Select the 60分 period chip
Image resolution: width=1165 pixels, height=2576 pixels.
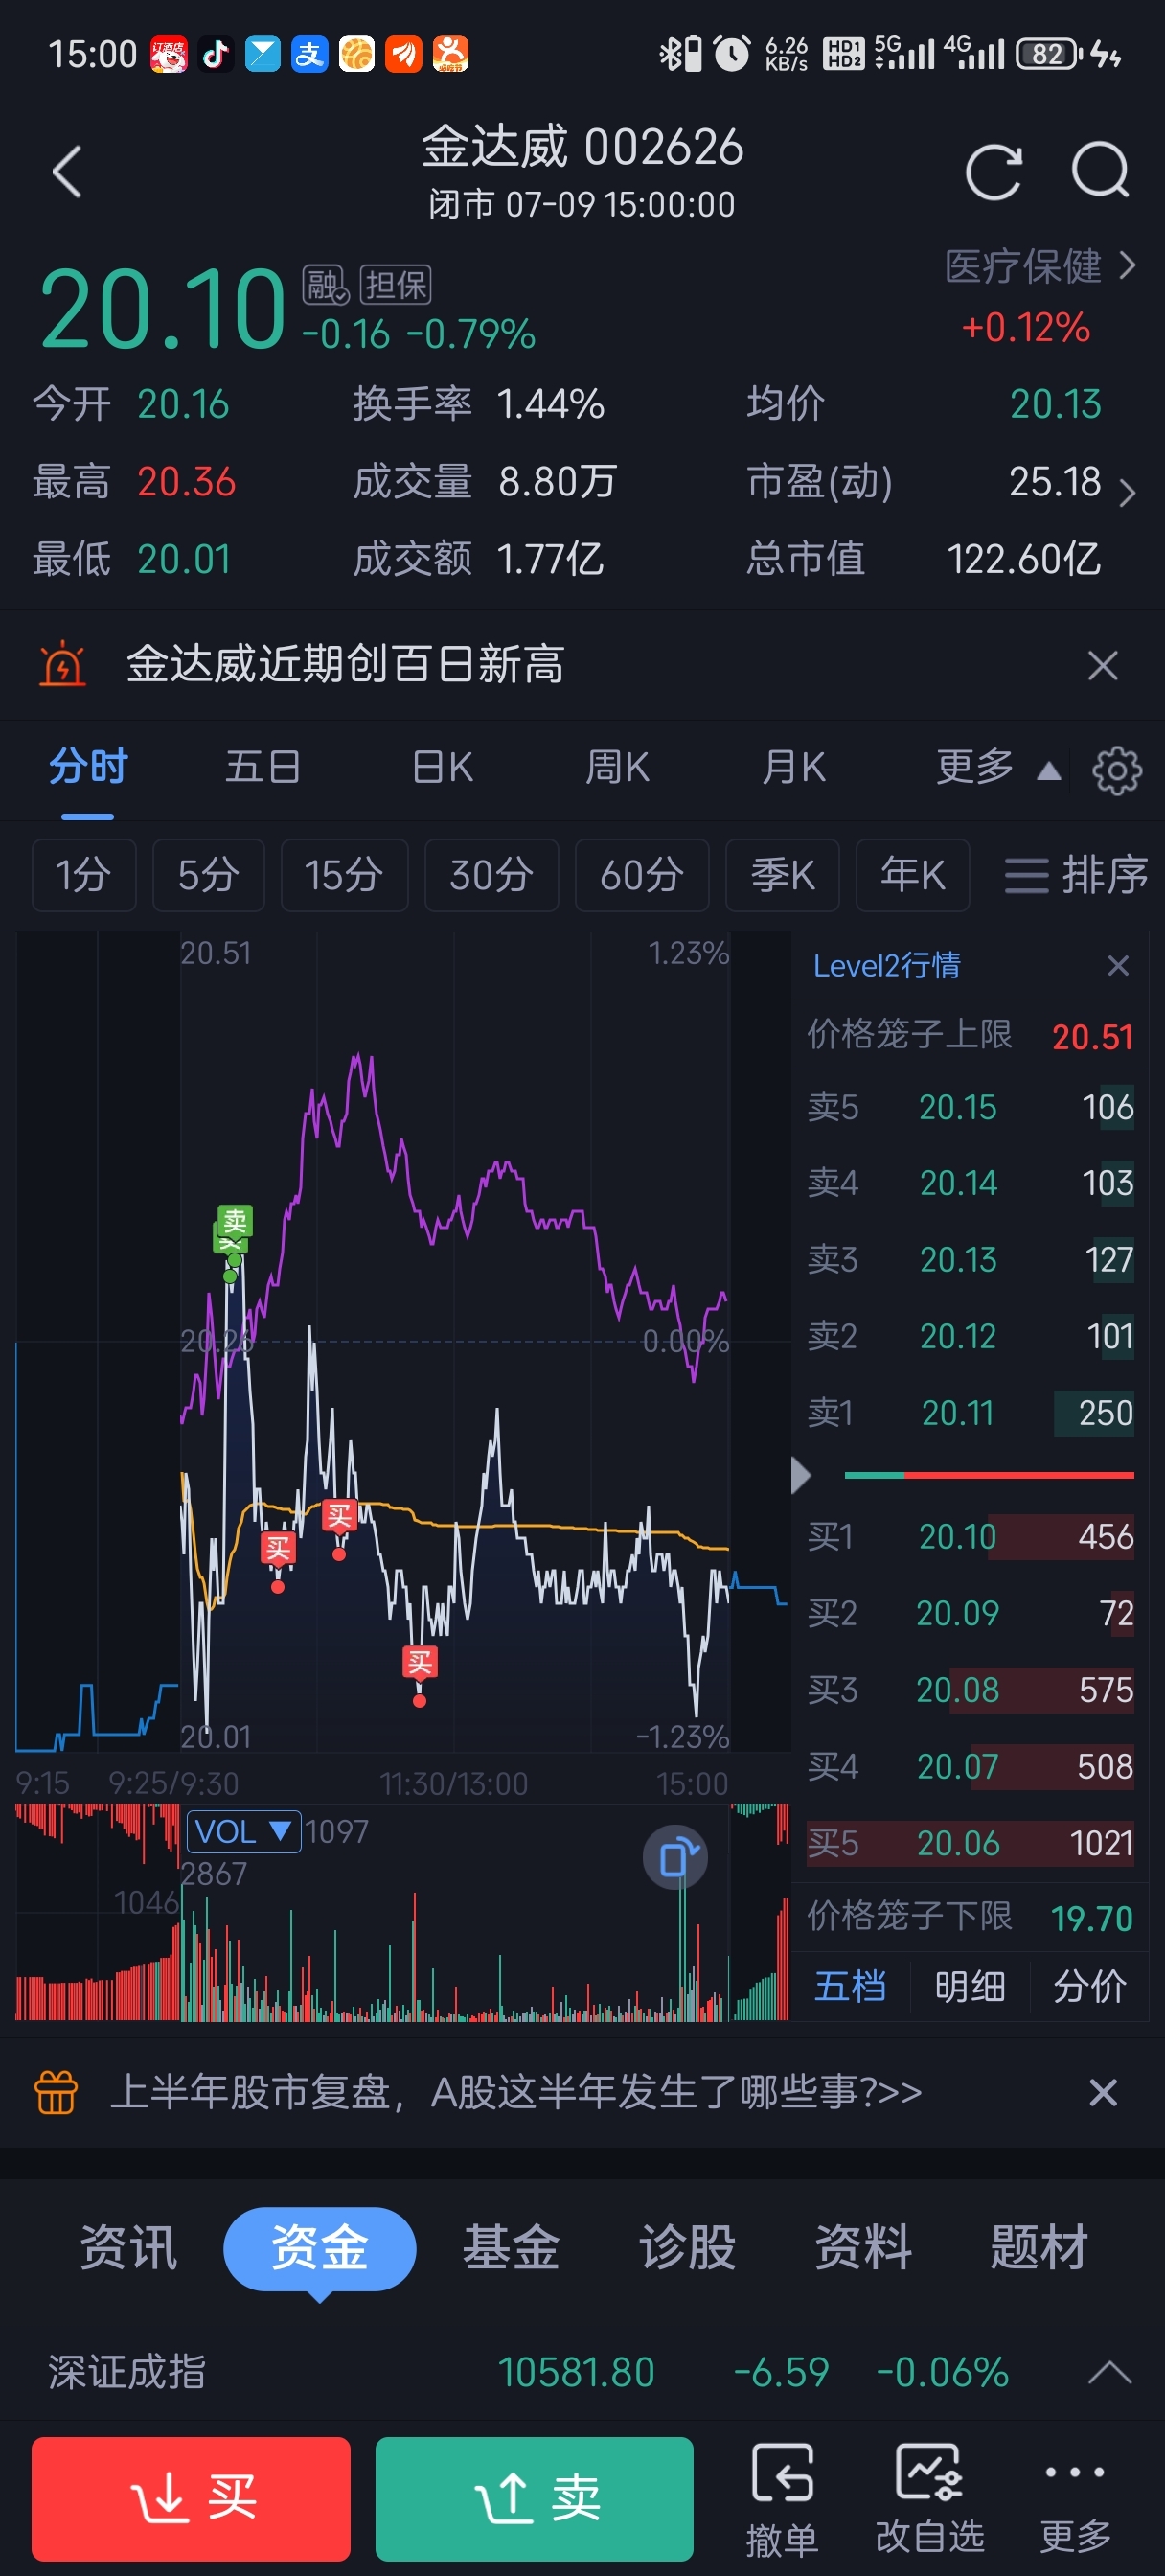[x=642, y=875]
